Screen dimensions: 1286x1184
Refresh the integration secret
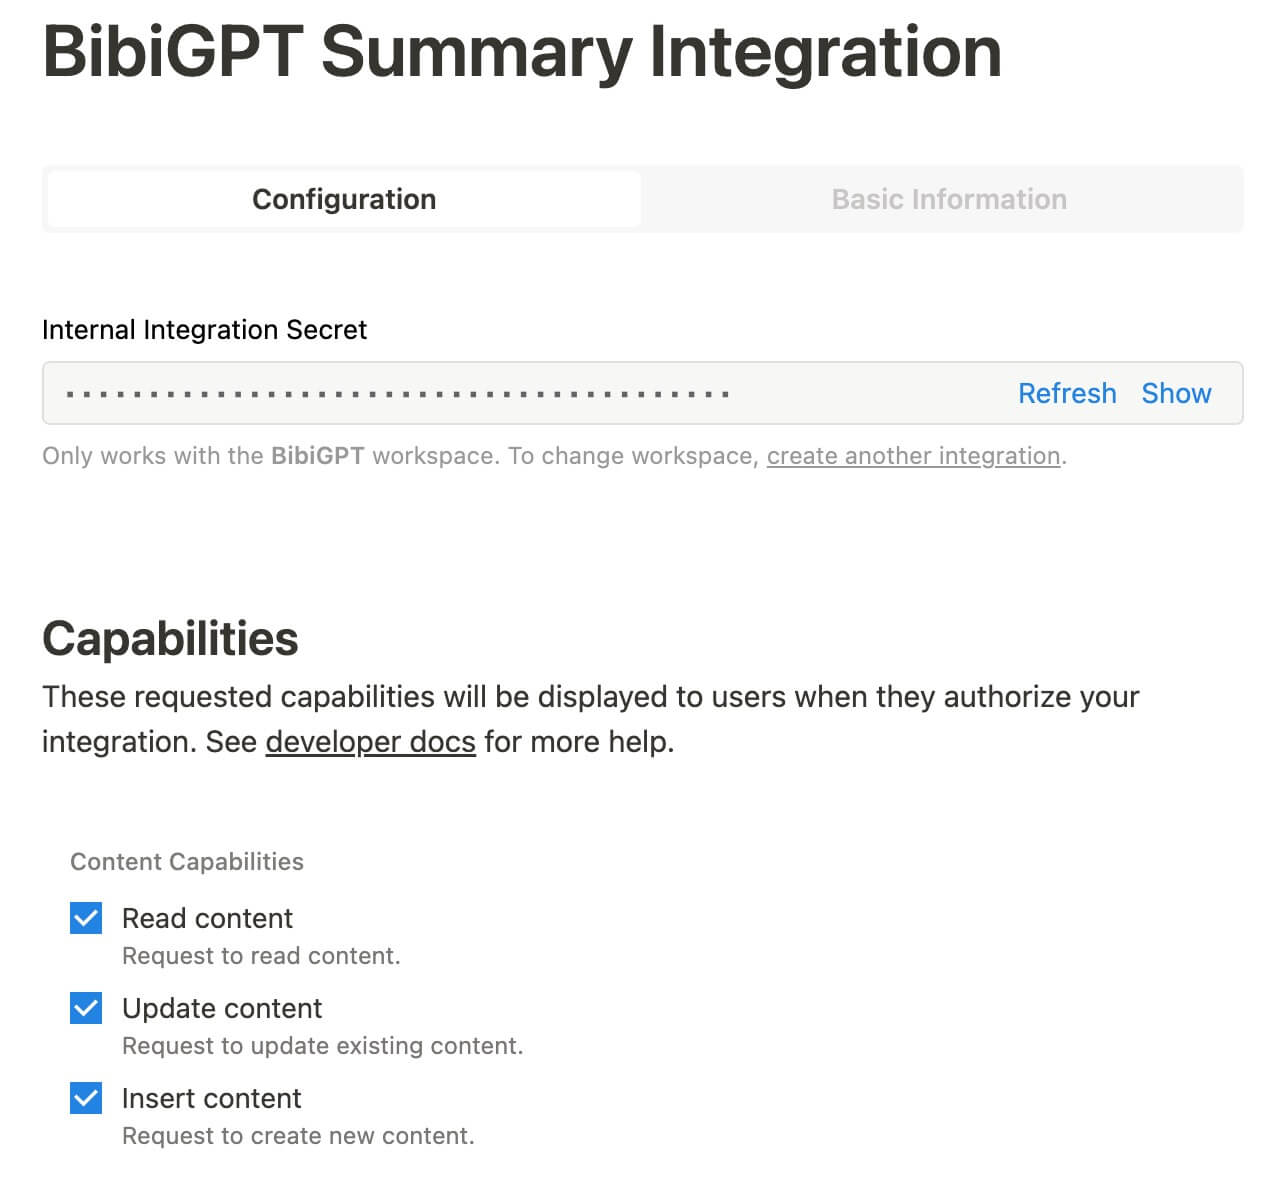(x=1066, y=393)
